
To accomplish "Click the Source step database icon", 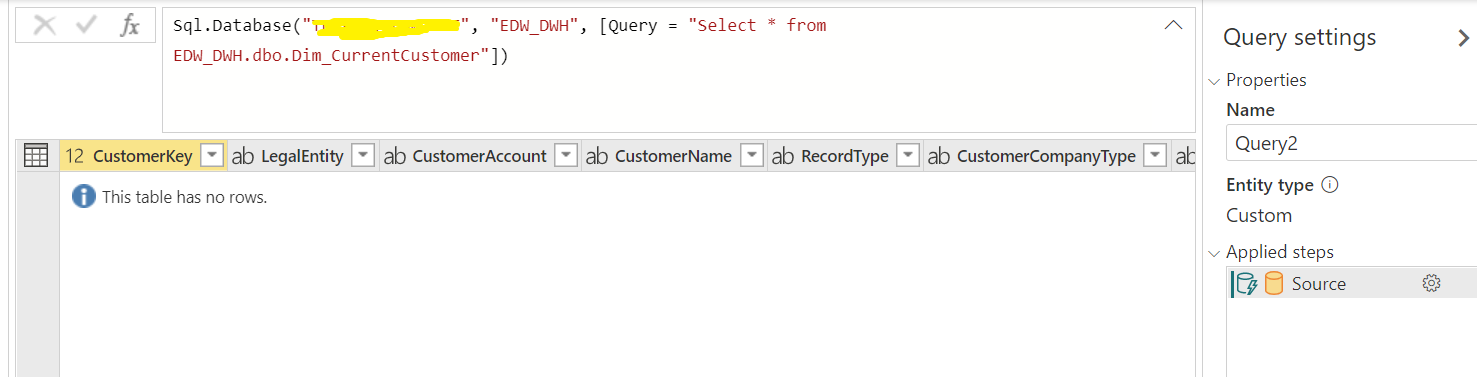I will 1273,284.
